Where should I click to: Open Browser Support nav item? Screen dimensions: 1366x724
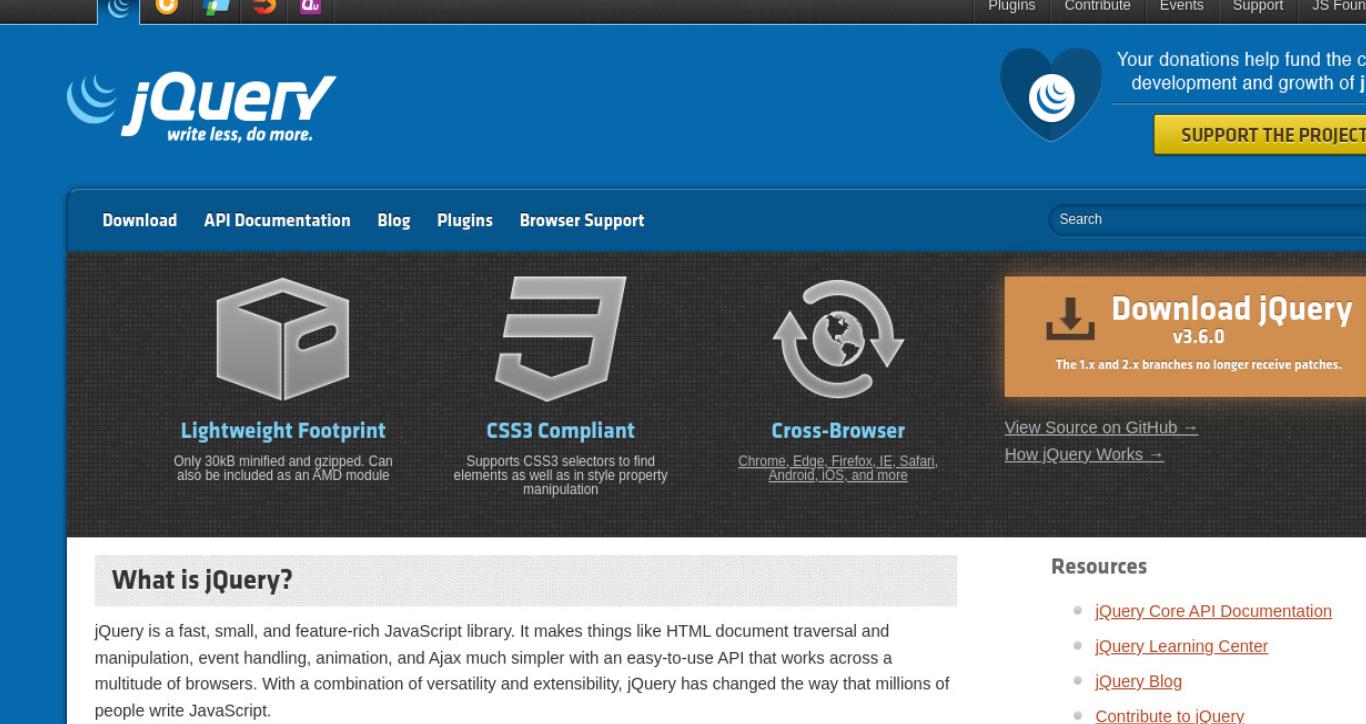pyautogui.click(x=582, y=220)
